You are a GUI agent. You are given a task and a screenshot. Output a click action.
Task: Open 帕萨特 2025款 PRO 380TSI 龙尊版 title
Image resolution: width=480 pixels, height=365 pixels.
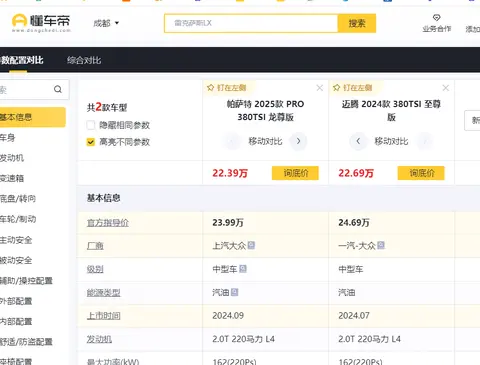point(265,111)
